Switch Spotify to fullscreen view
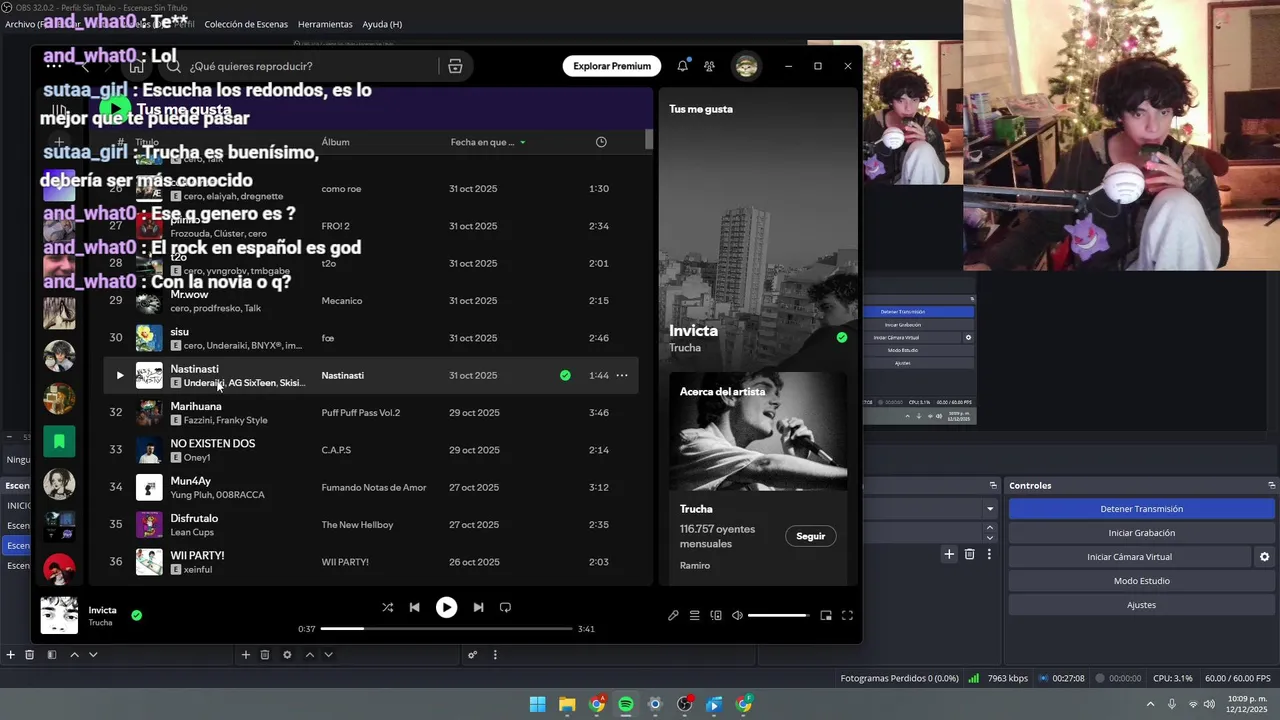 [x=847, y=615]
